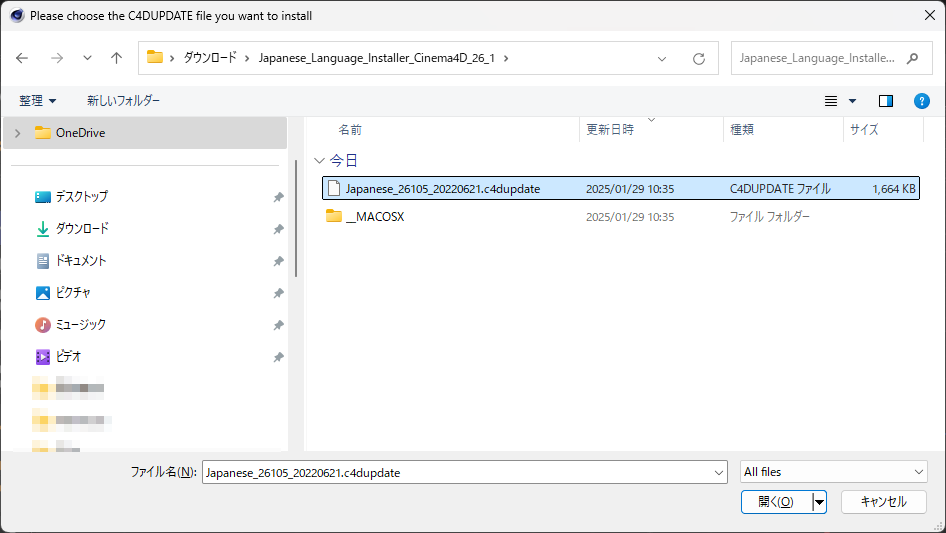Click the C4DUPDATE ファイル type cell
This screenshot has width=946, height=533.
[780, 188]
